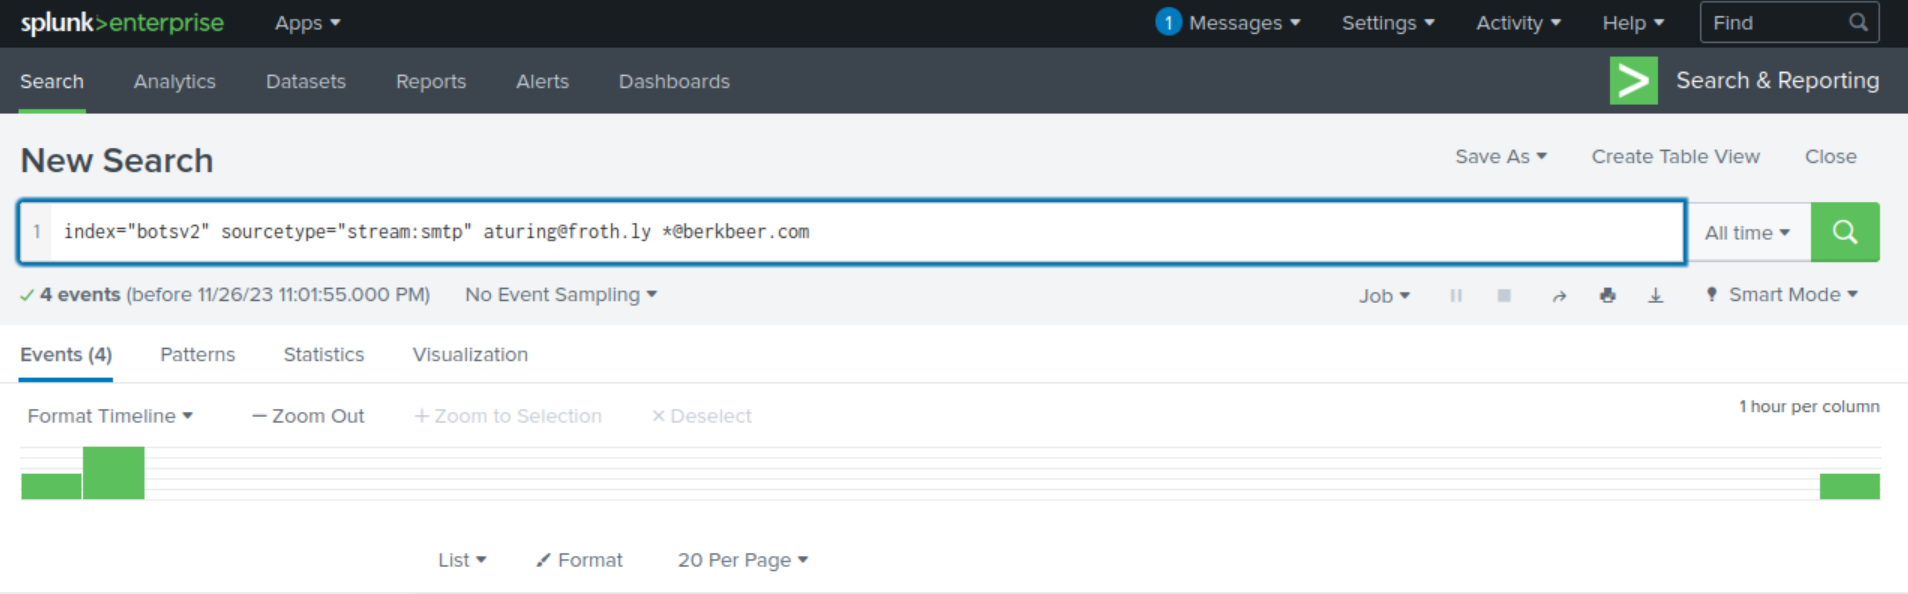Screen dimensions: 1908x594
Task: Open the Datasets nav tab
Action: (306, 81)
